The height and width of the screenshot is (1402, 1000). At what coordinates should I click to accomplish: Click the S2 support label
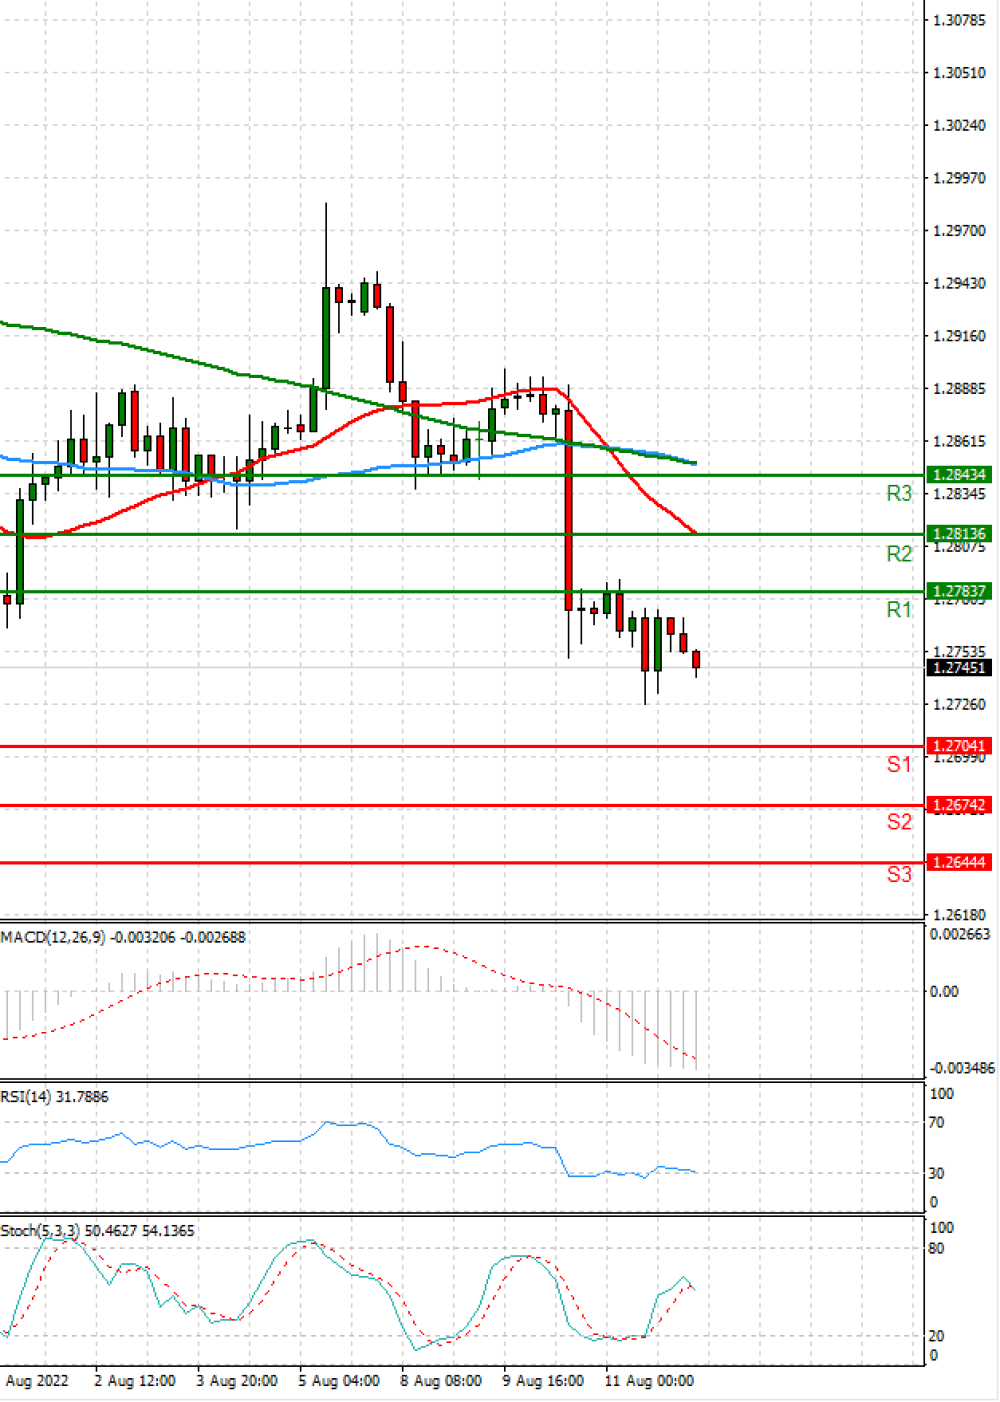point(899,821)
